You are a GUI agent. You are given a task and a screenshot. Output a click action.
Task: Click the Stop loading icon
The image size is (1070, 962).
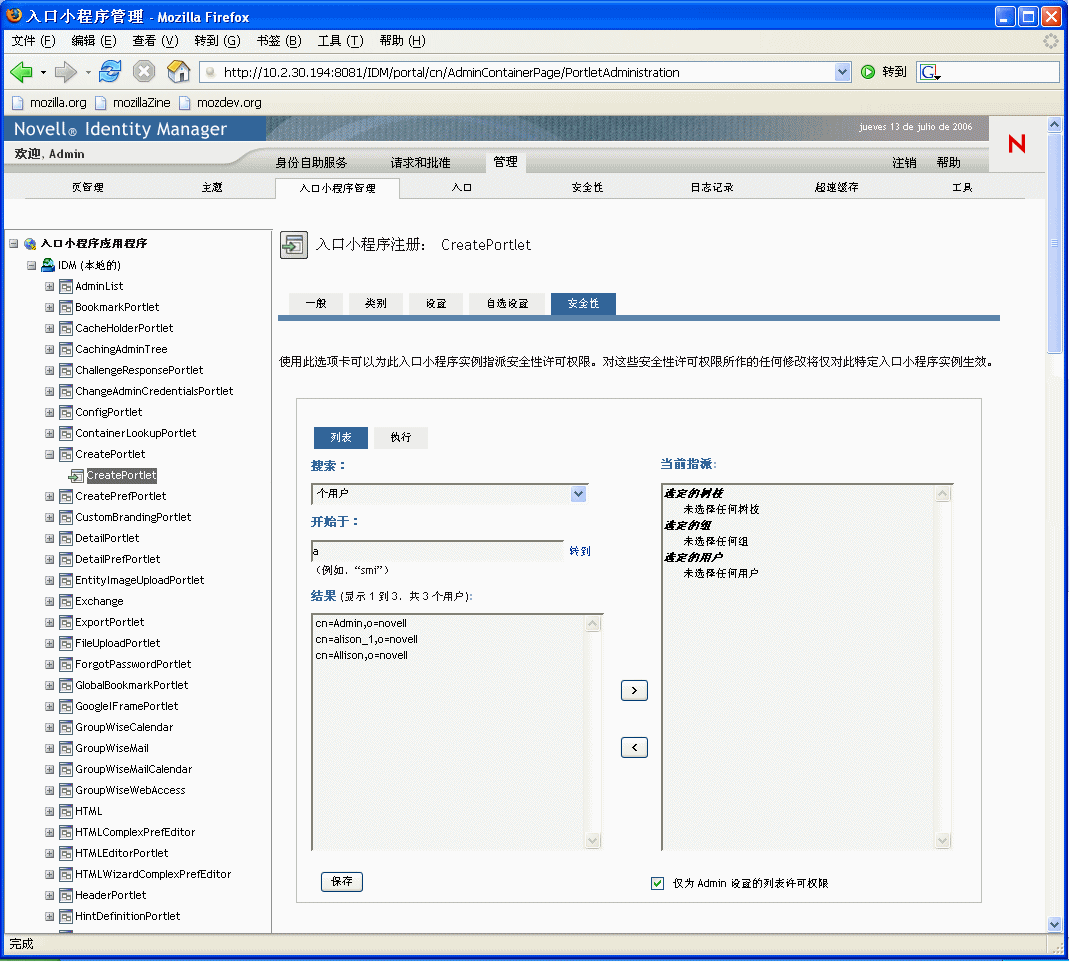point(143,72)
